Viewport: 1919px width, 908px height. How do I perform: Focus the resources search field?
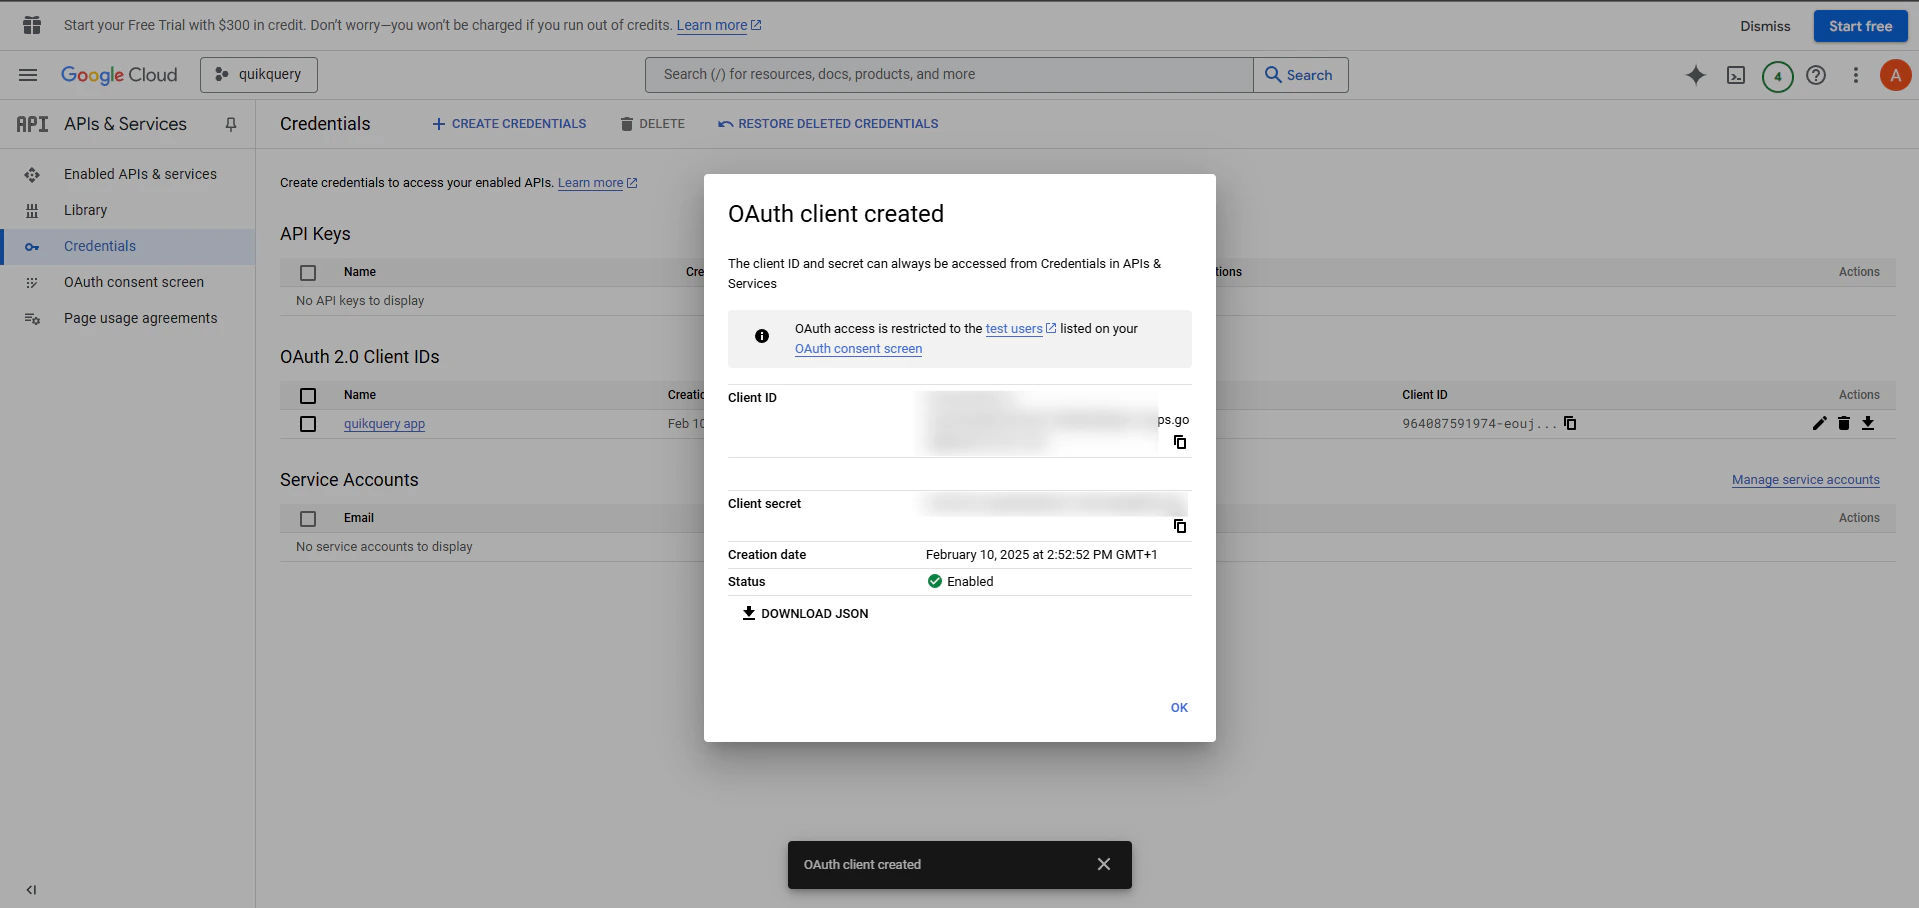pos(949,75)
